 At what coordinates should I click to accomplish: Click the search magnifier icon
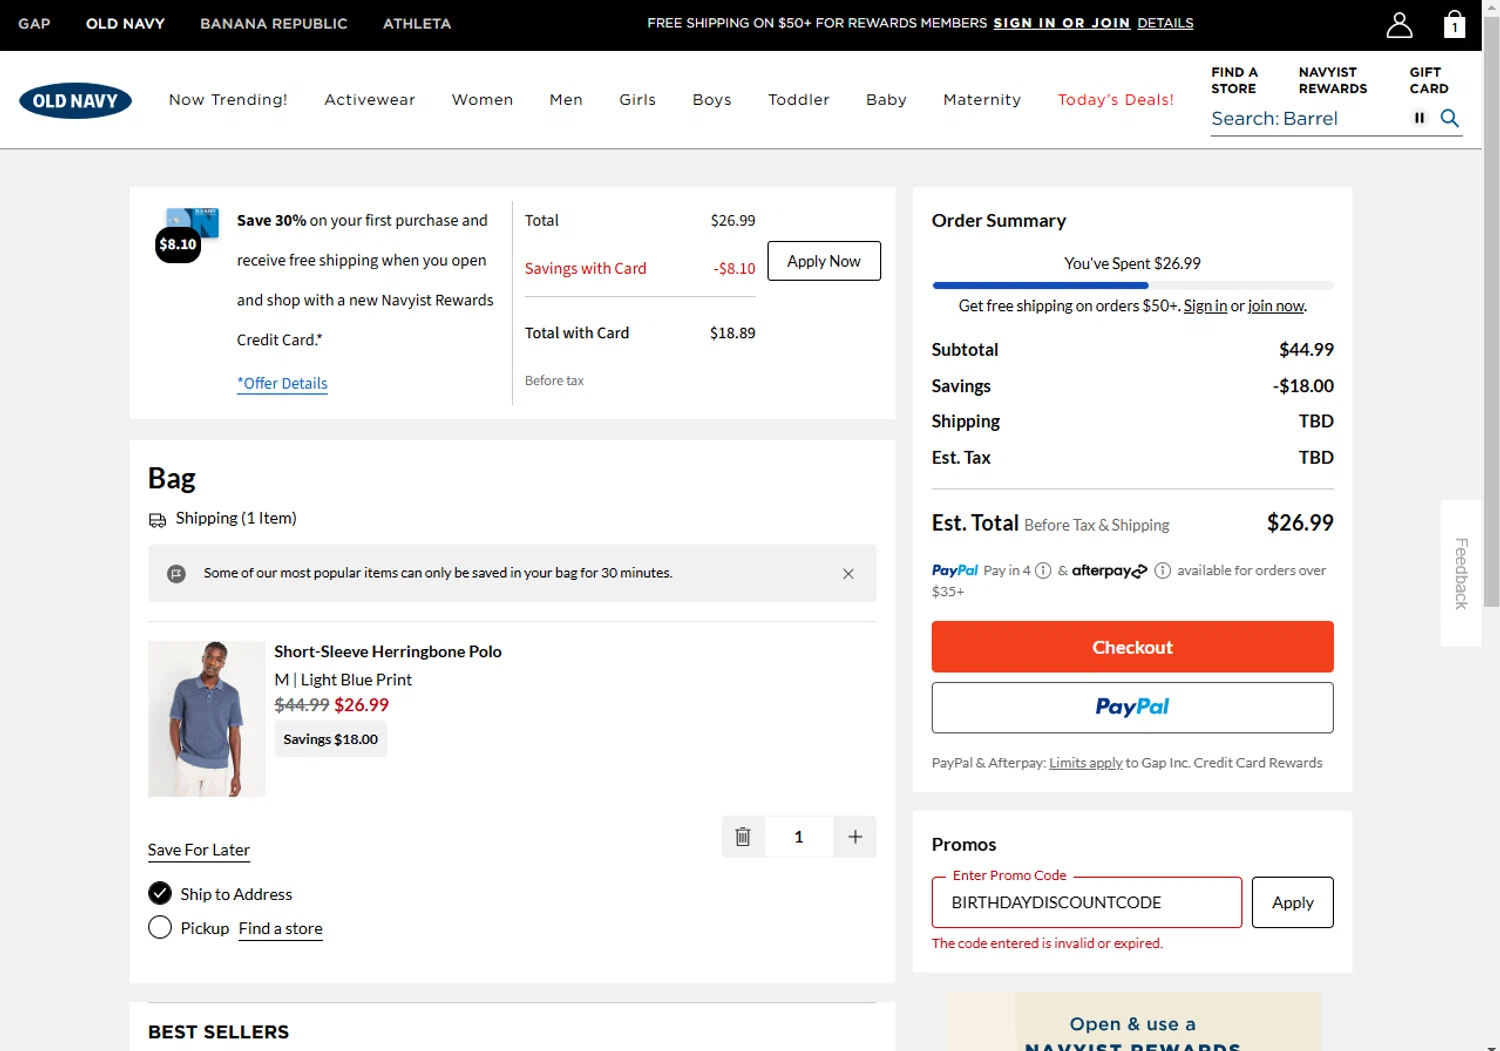[x=1449, y=118]
